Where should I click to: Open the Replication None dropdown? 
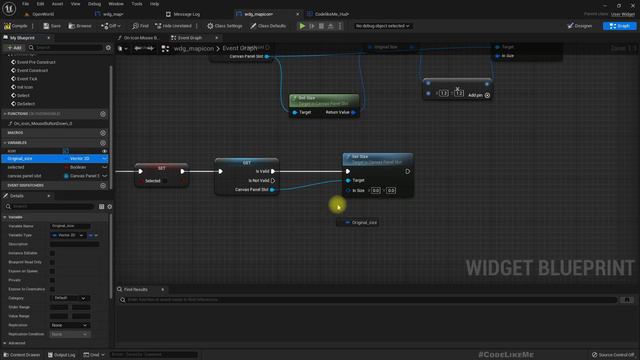[69, 325]
